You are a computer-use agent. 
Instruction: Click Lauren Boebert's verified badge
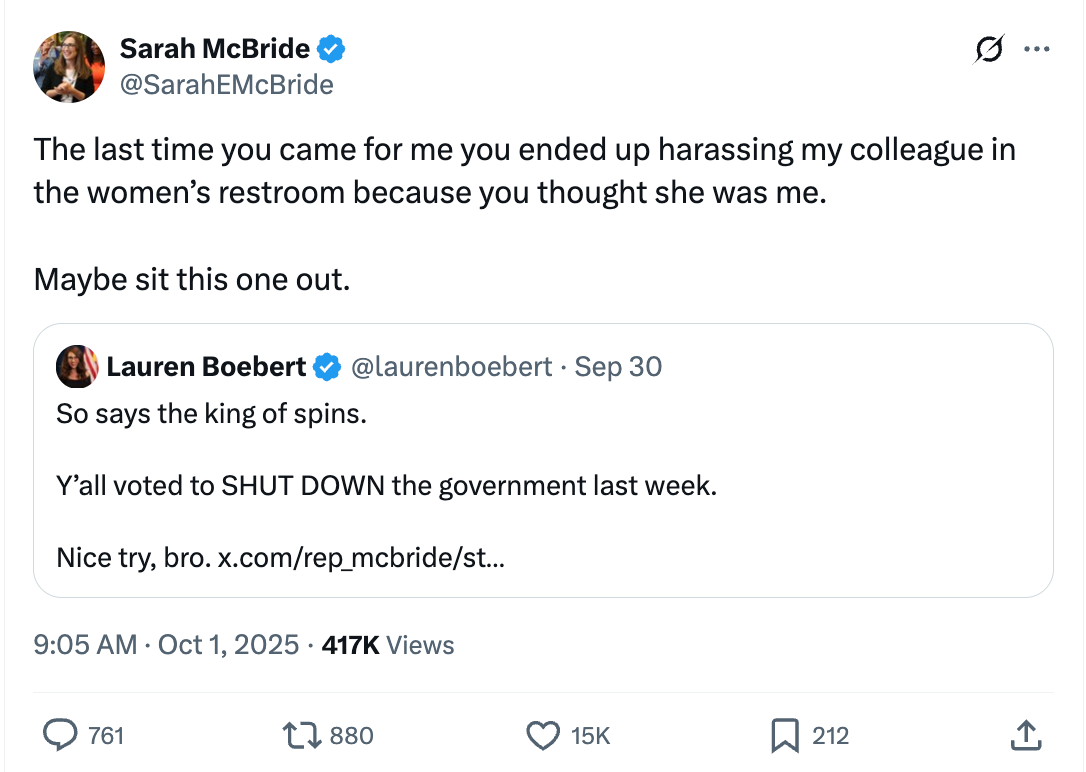coord(327,367)
